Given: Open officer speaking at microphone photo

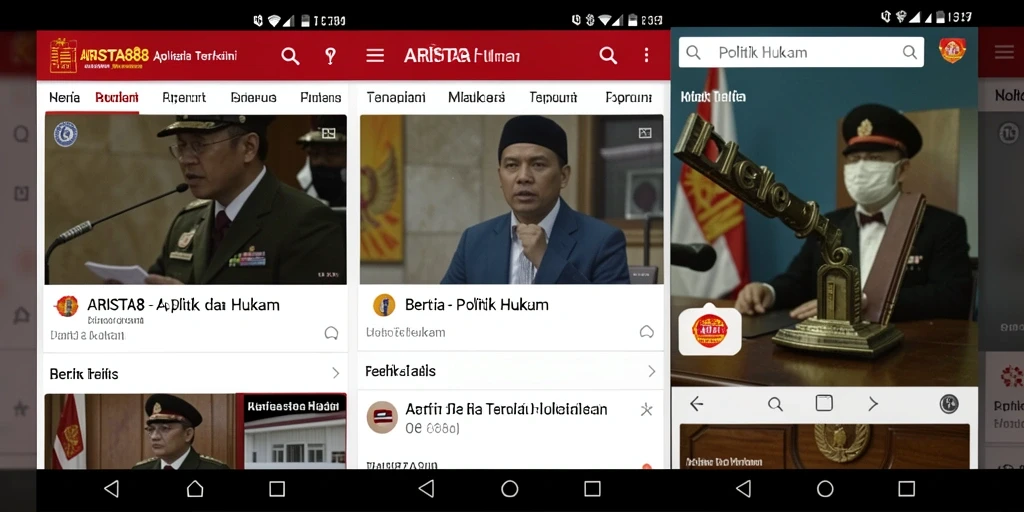Looking at the screenshot, I should click(195, 199).
